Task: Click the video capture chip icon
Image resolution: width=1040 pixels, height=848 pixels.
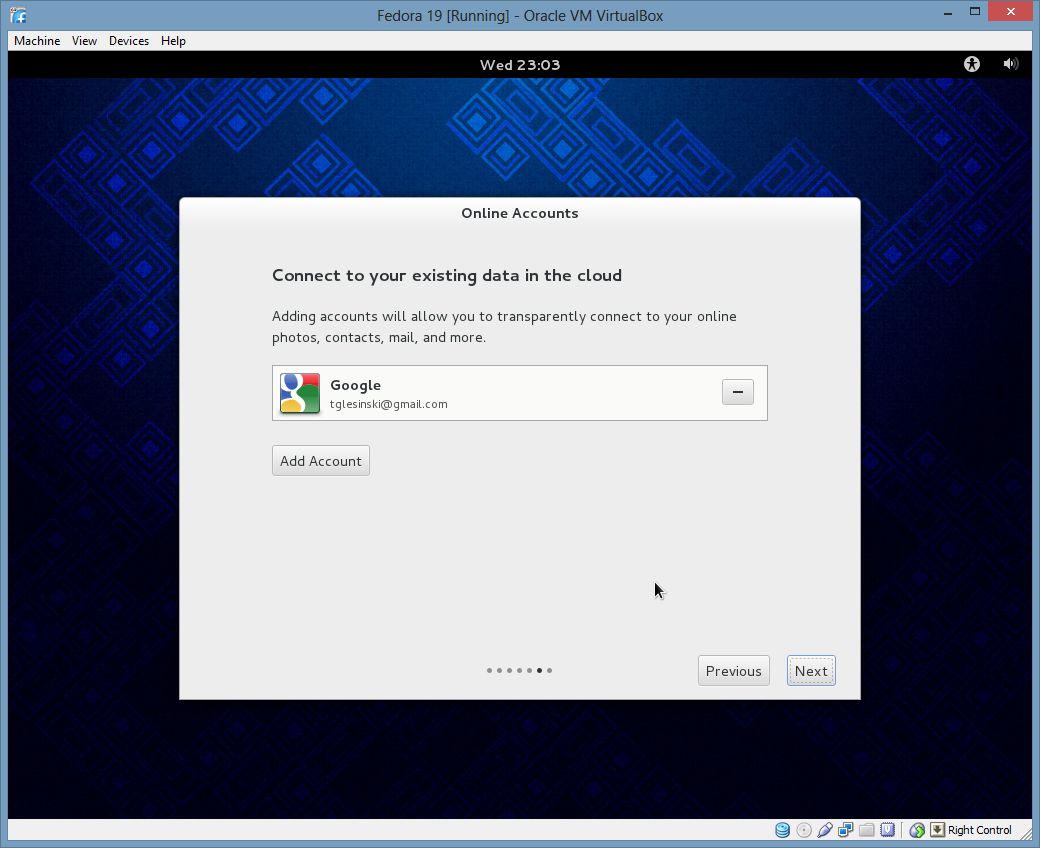Action: [x=887, y=830]
